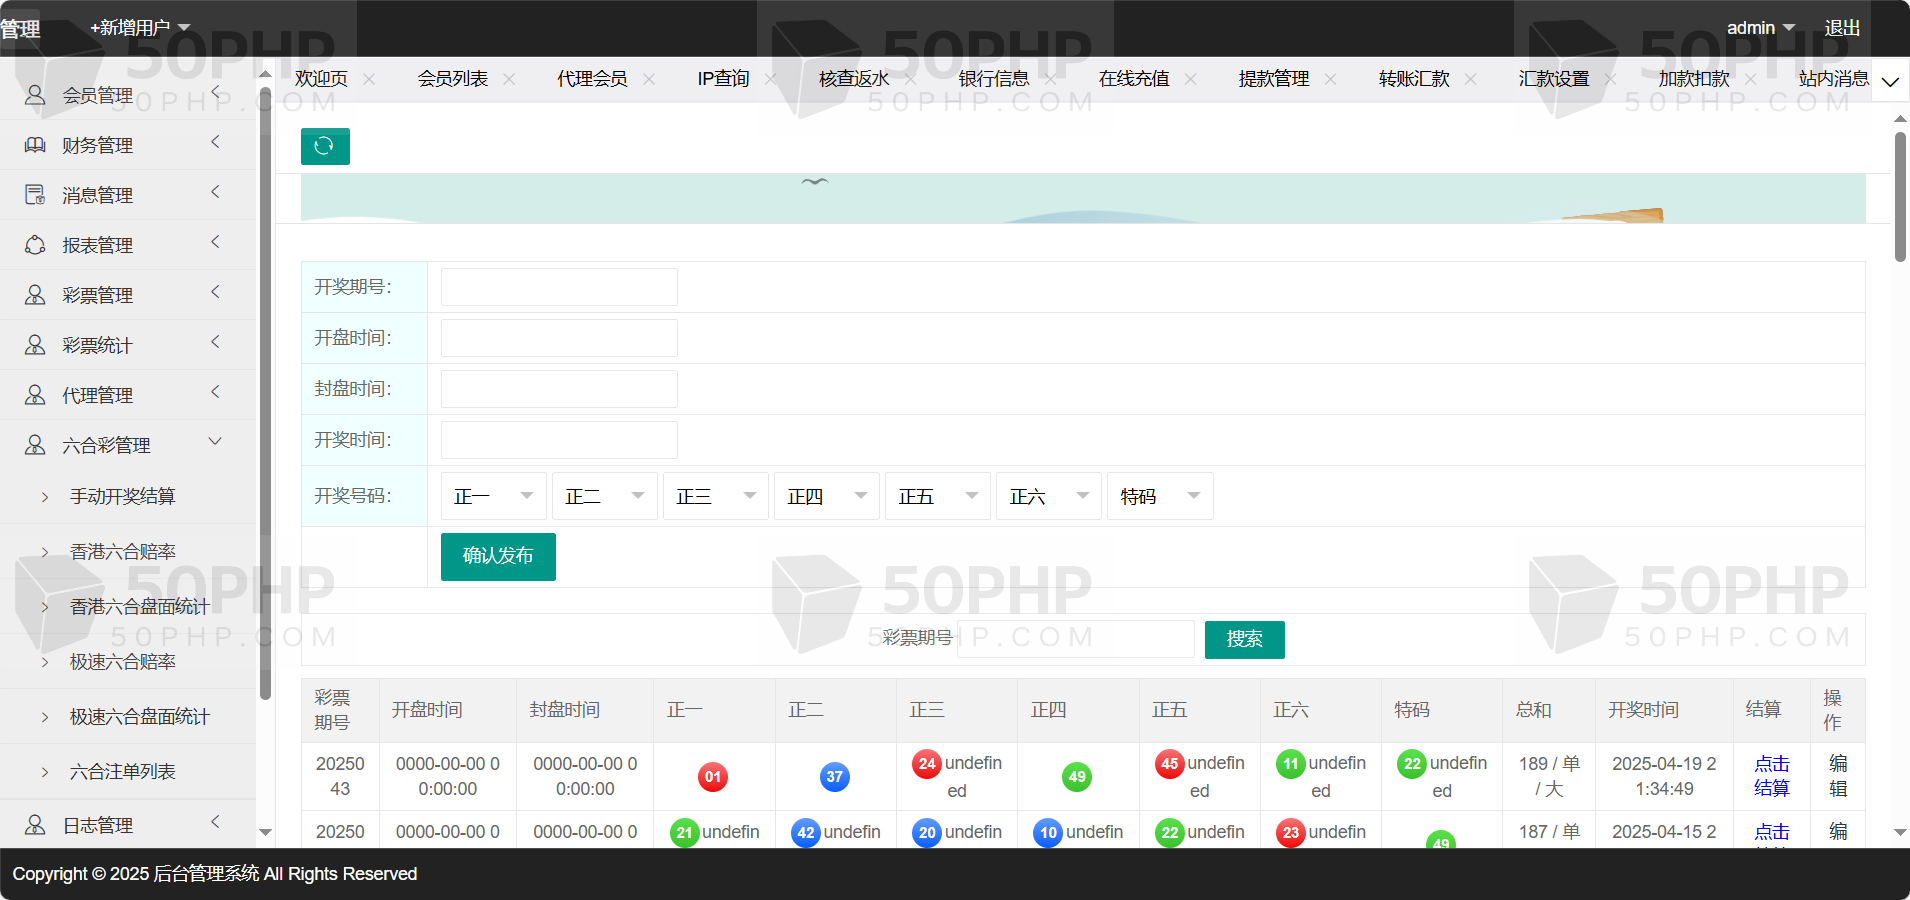Open the 手动开奖结算 menu item
Image resolution: width=1910 pixels, height=900 pixels.
coord(122,496)
